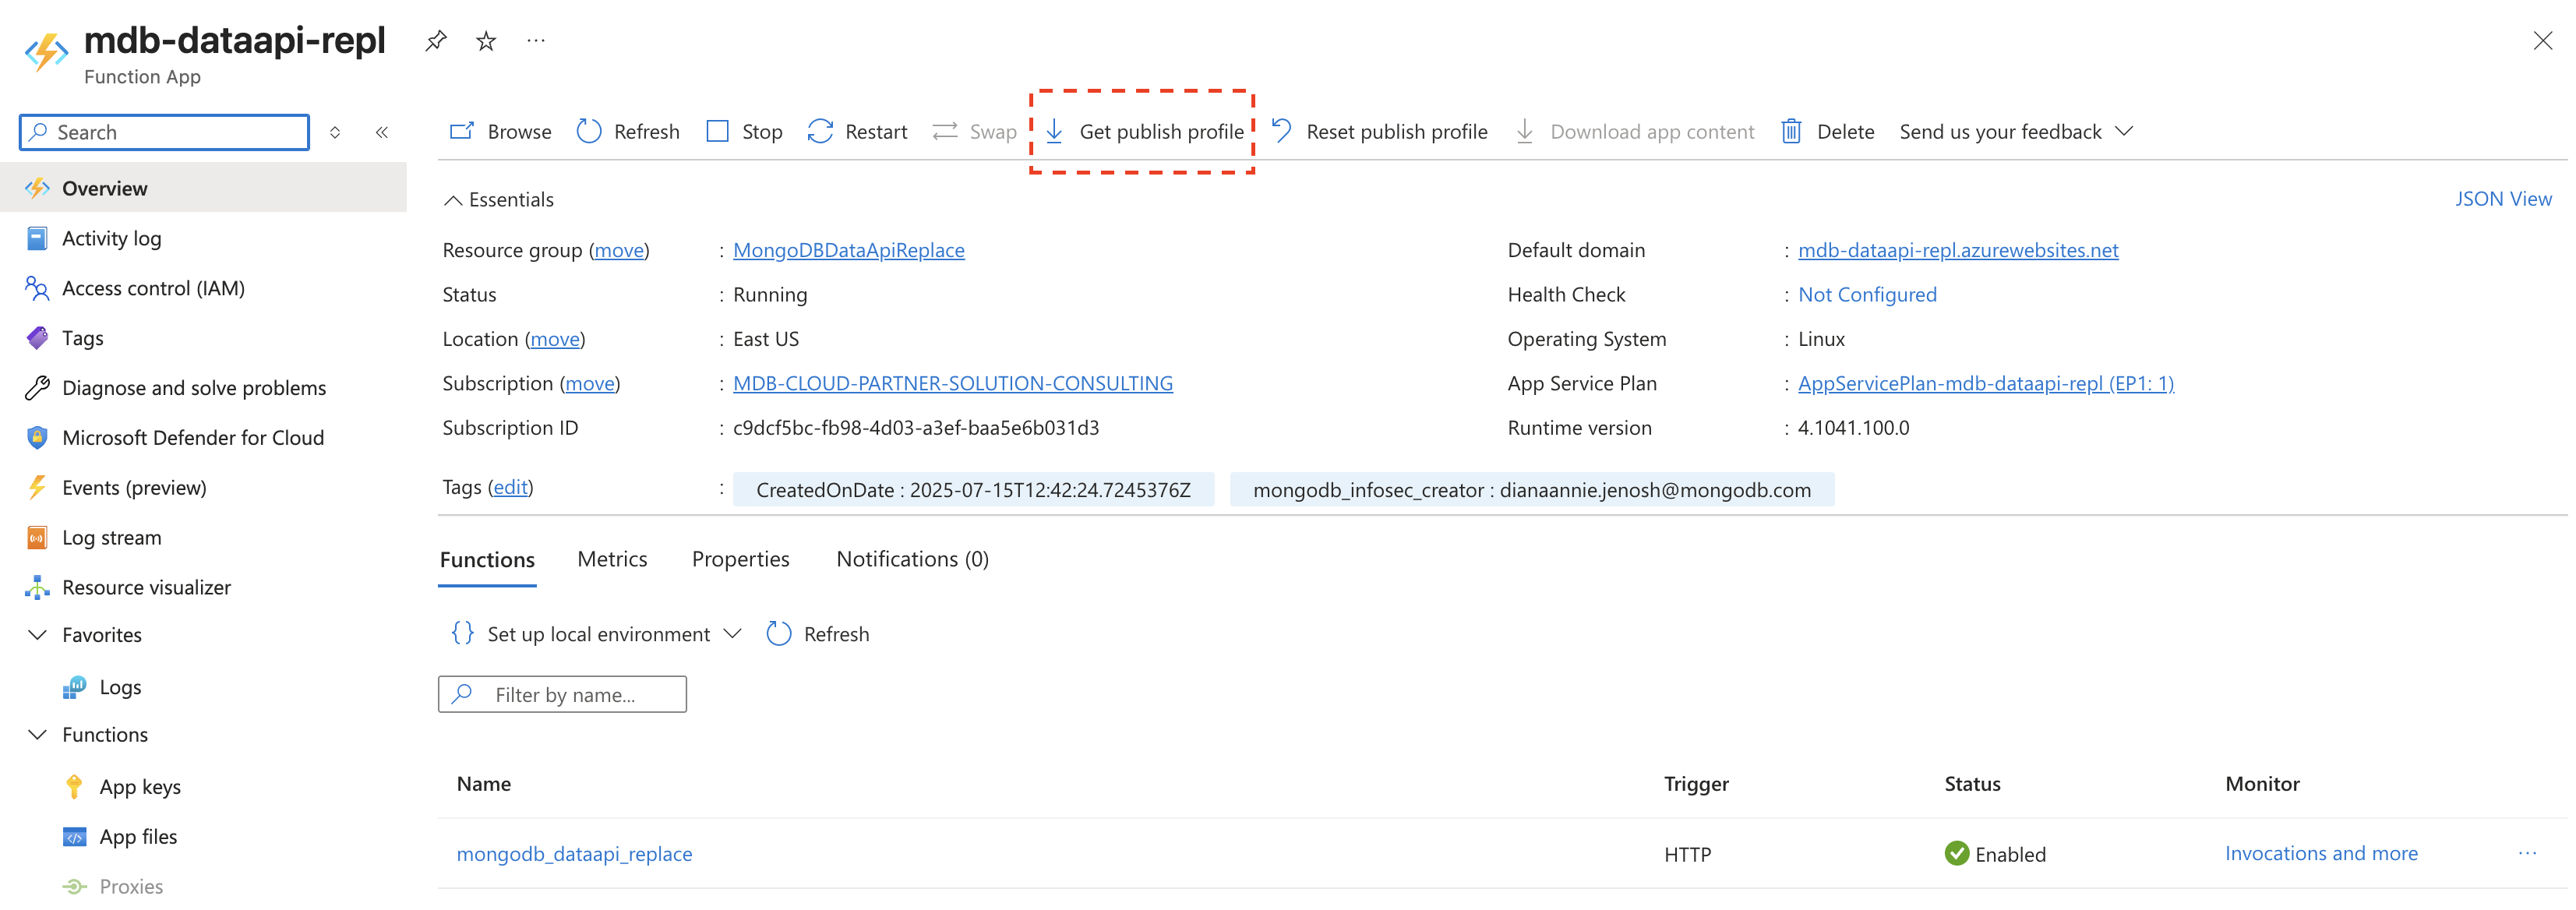Open JSON View of Essentials
This screenshot has width=2576, height=910.
[x=2504, y=199]
